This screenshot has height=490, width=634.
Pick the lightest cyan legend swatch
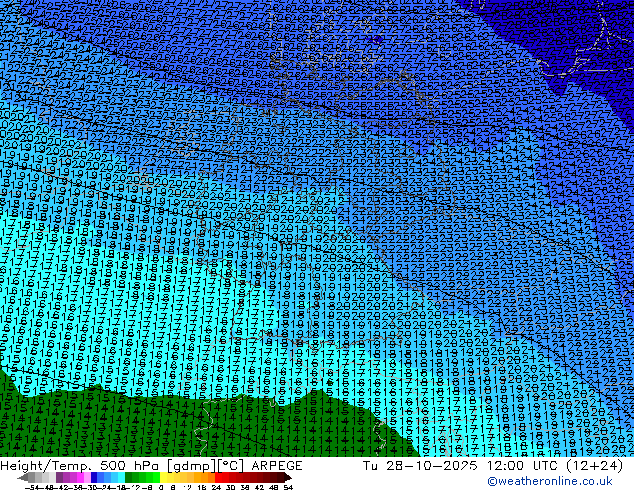121,477
